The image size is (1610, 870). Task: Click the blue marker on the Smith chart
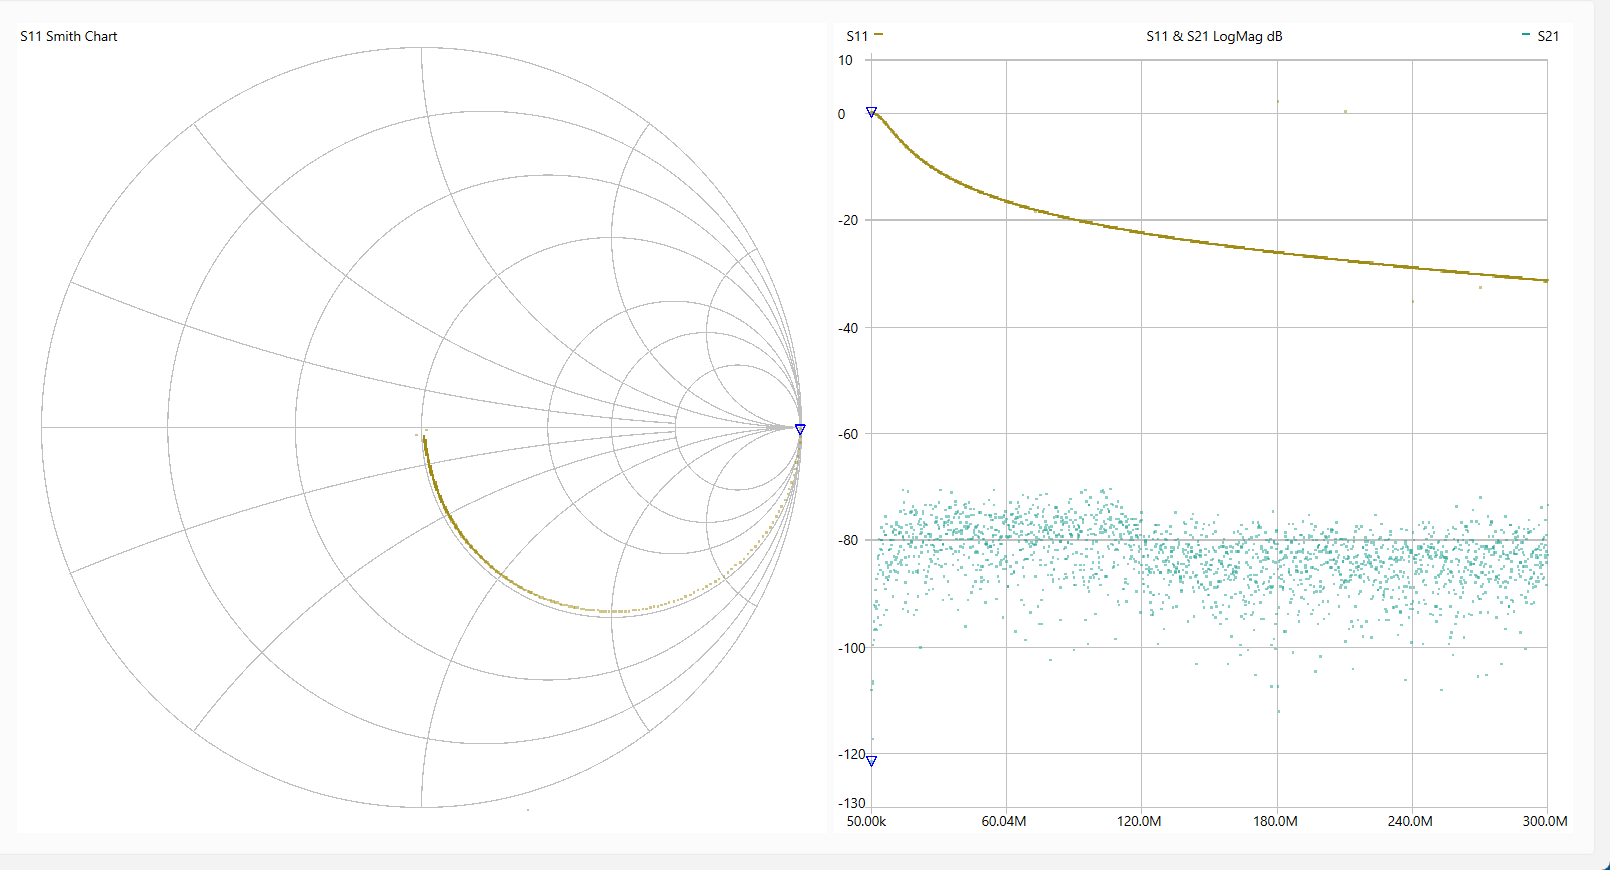coord(800,429)
